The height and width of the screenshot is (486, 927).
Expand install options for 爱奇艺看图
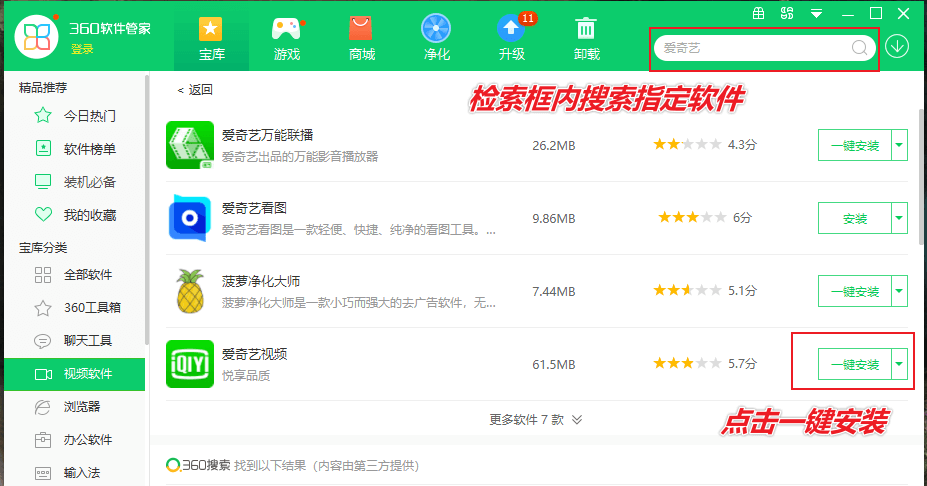tap(899, 218)
